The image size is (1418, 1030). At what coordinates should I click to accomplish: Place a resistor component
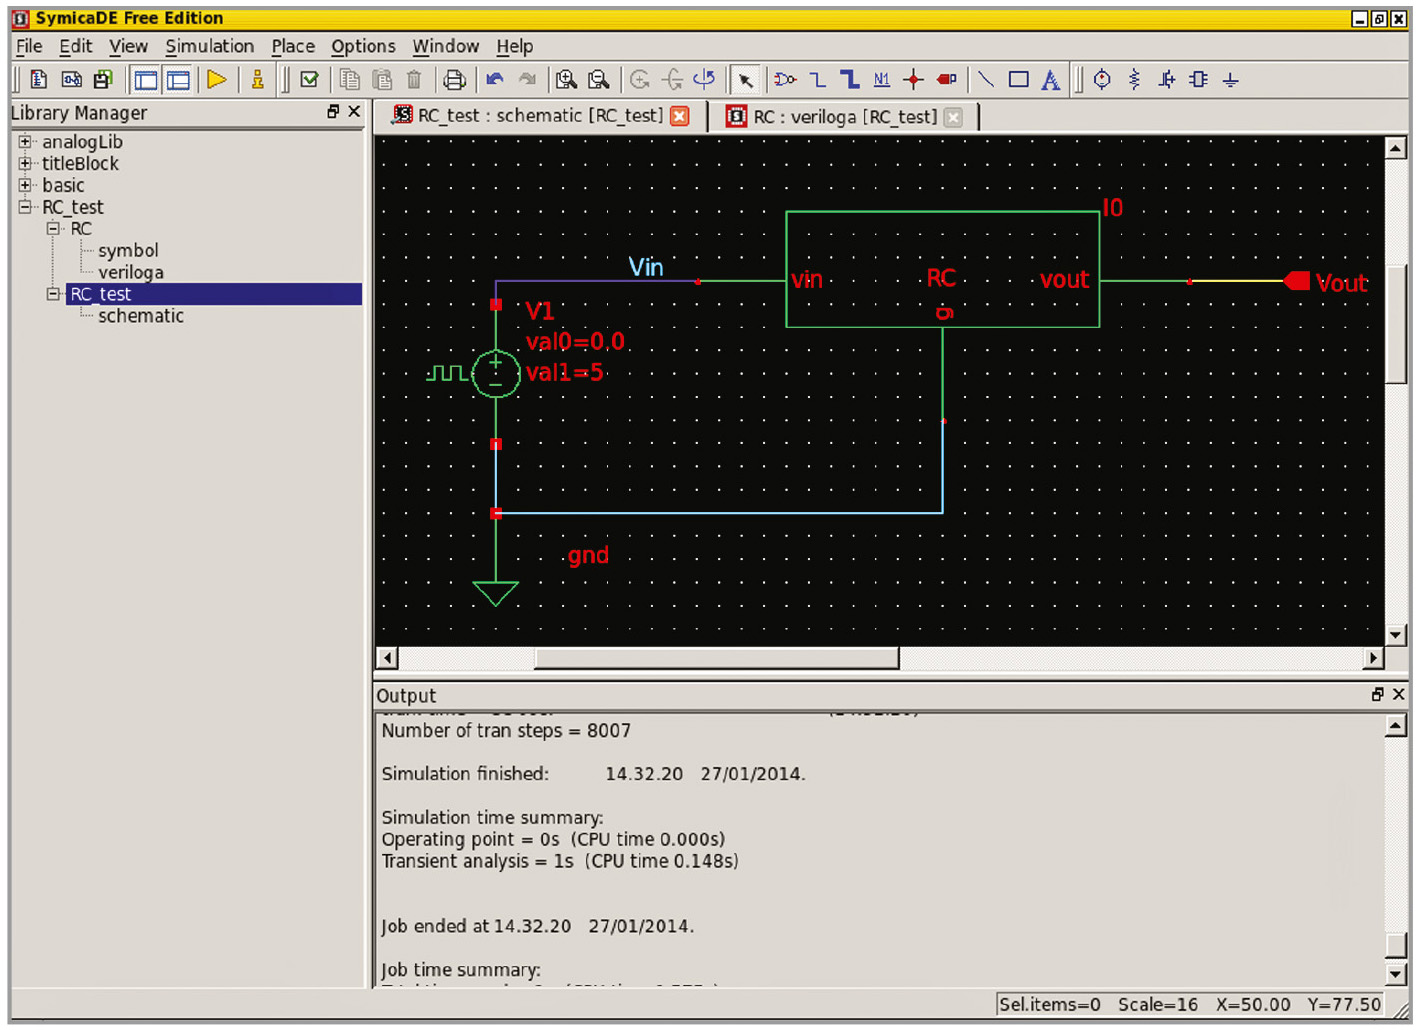tap(1134, 79)
